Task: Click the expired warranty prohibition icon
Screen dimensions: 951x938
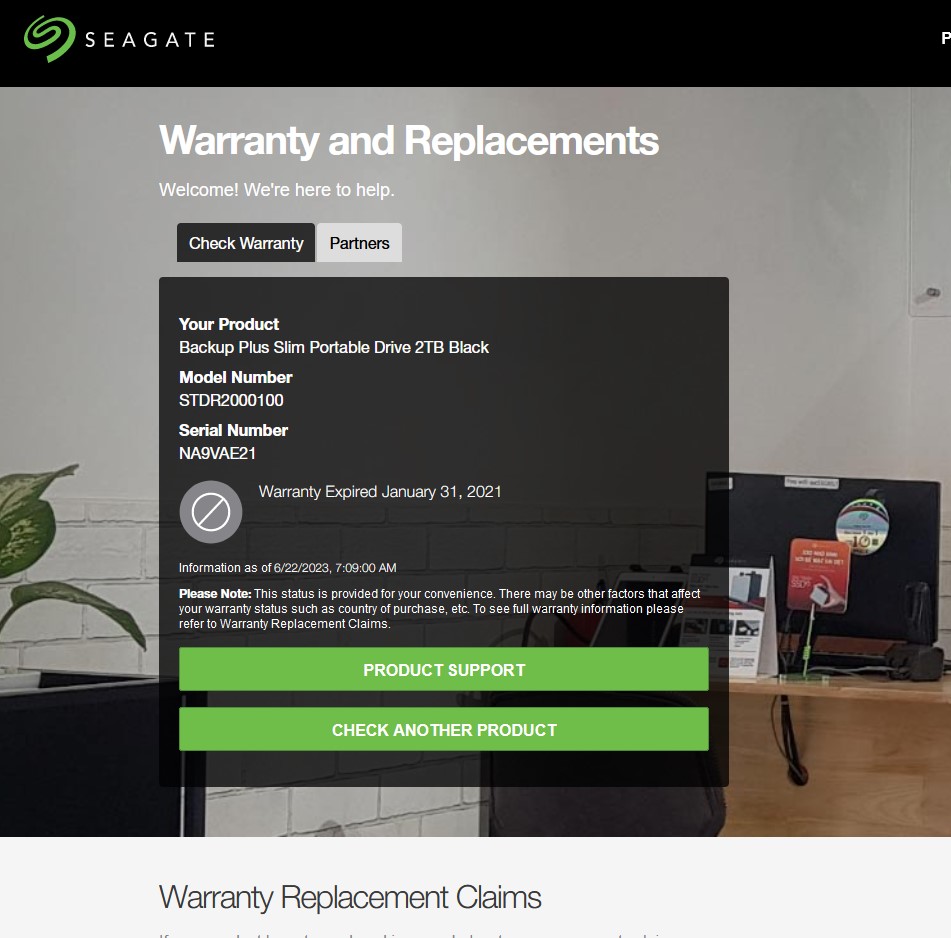Action: pos(210,512)
